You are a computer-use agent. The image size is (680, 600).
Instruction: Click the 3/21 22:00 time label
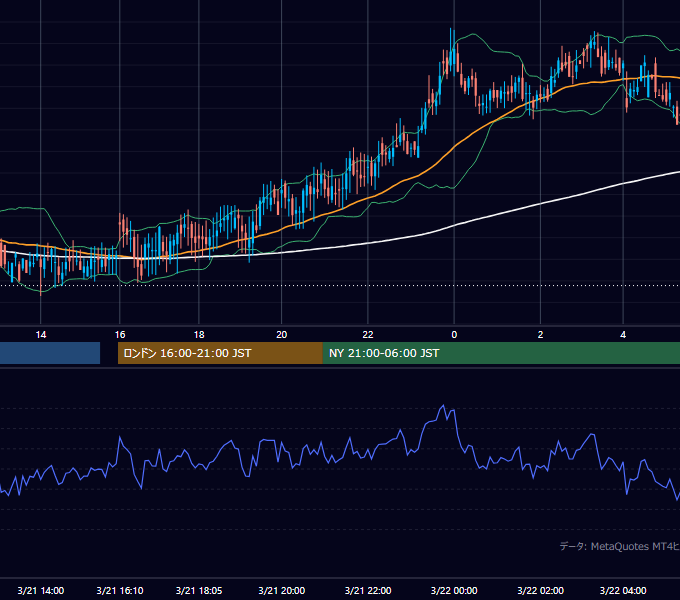click(368, 590)
